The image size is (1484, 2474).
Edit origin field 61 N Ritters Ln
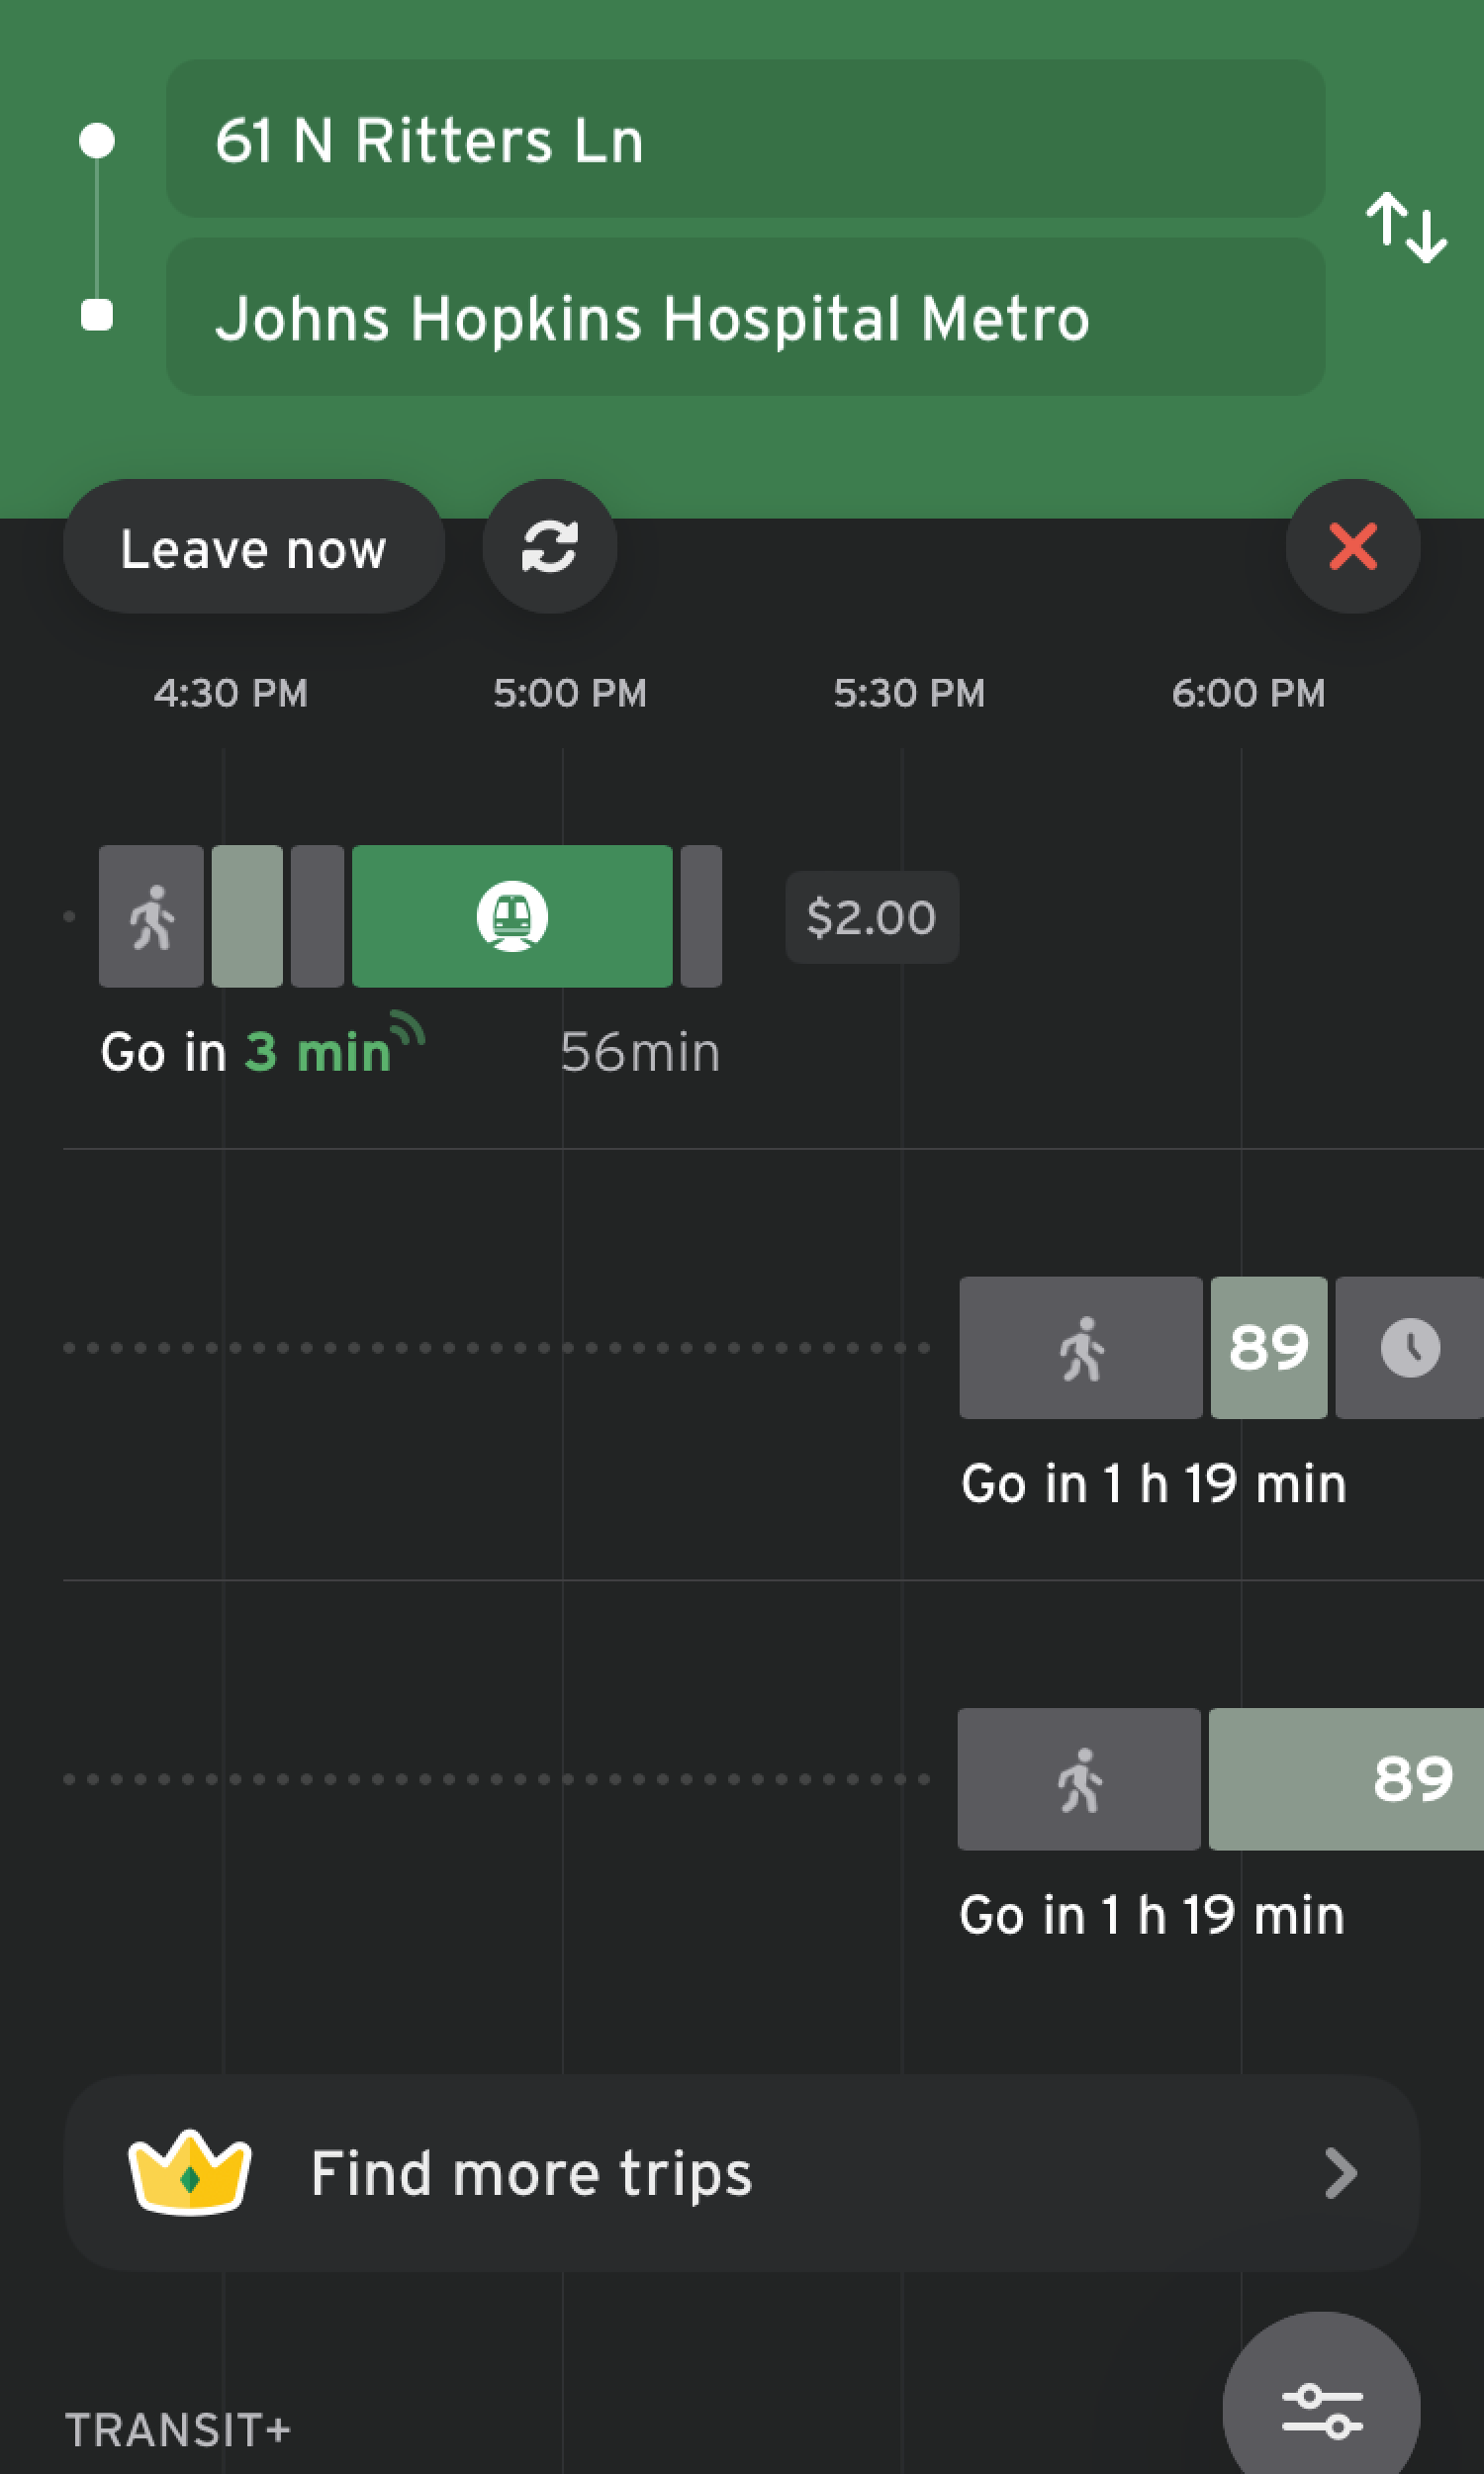[745, 139]
